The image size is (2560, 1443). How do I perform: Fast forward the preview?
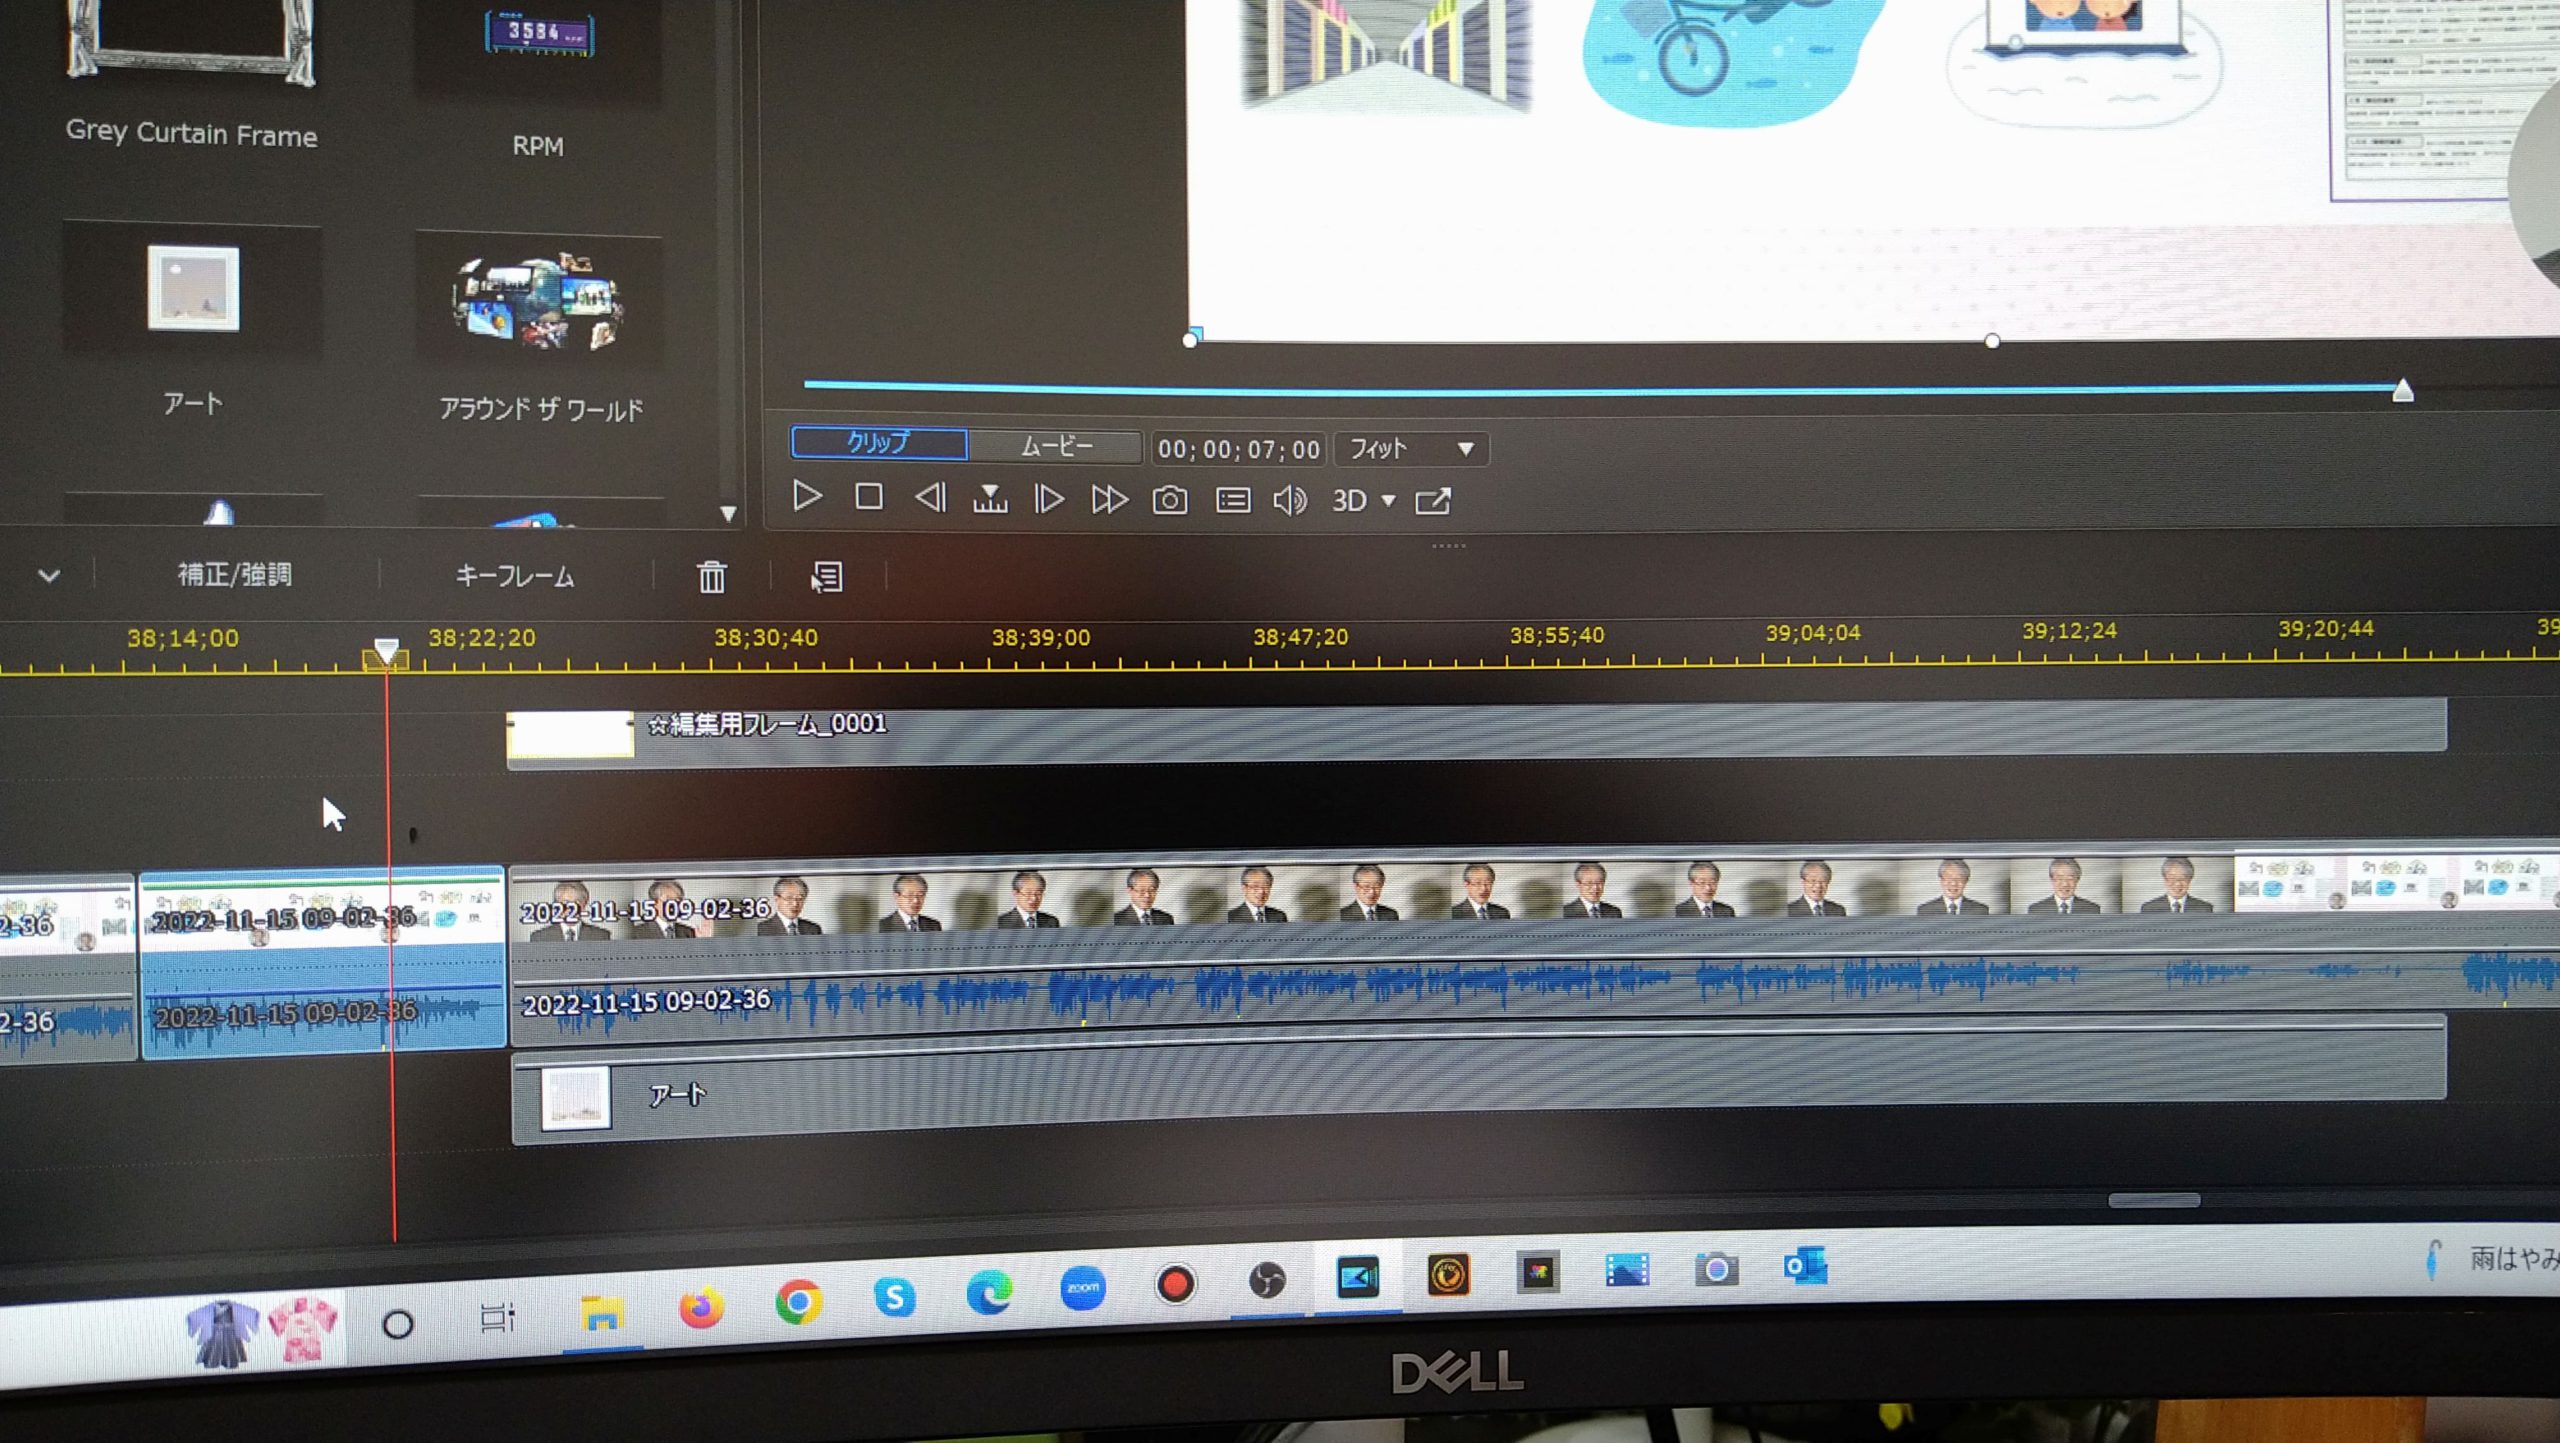1109,500
